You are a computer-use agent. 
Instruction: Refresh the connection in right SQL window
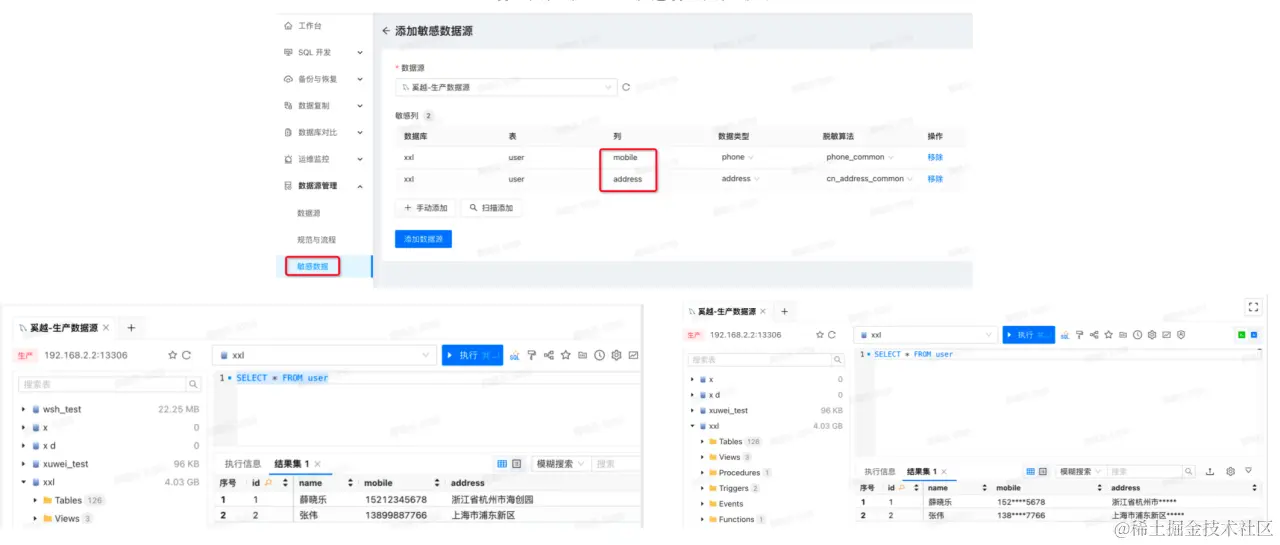click(x=831, y=335)
